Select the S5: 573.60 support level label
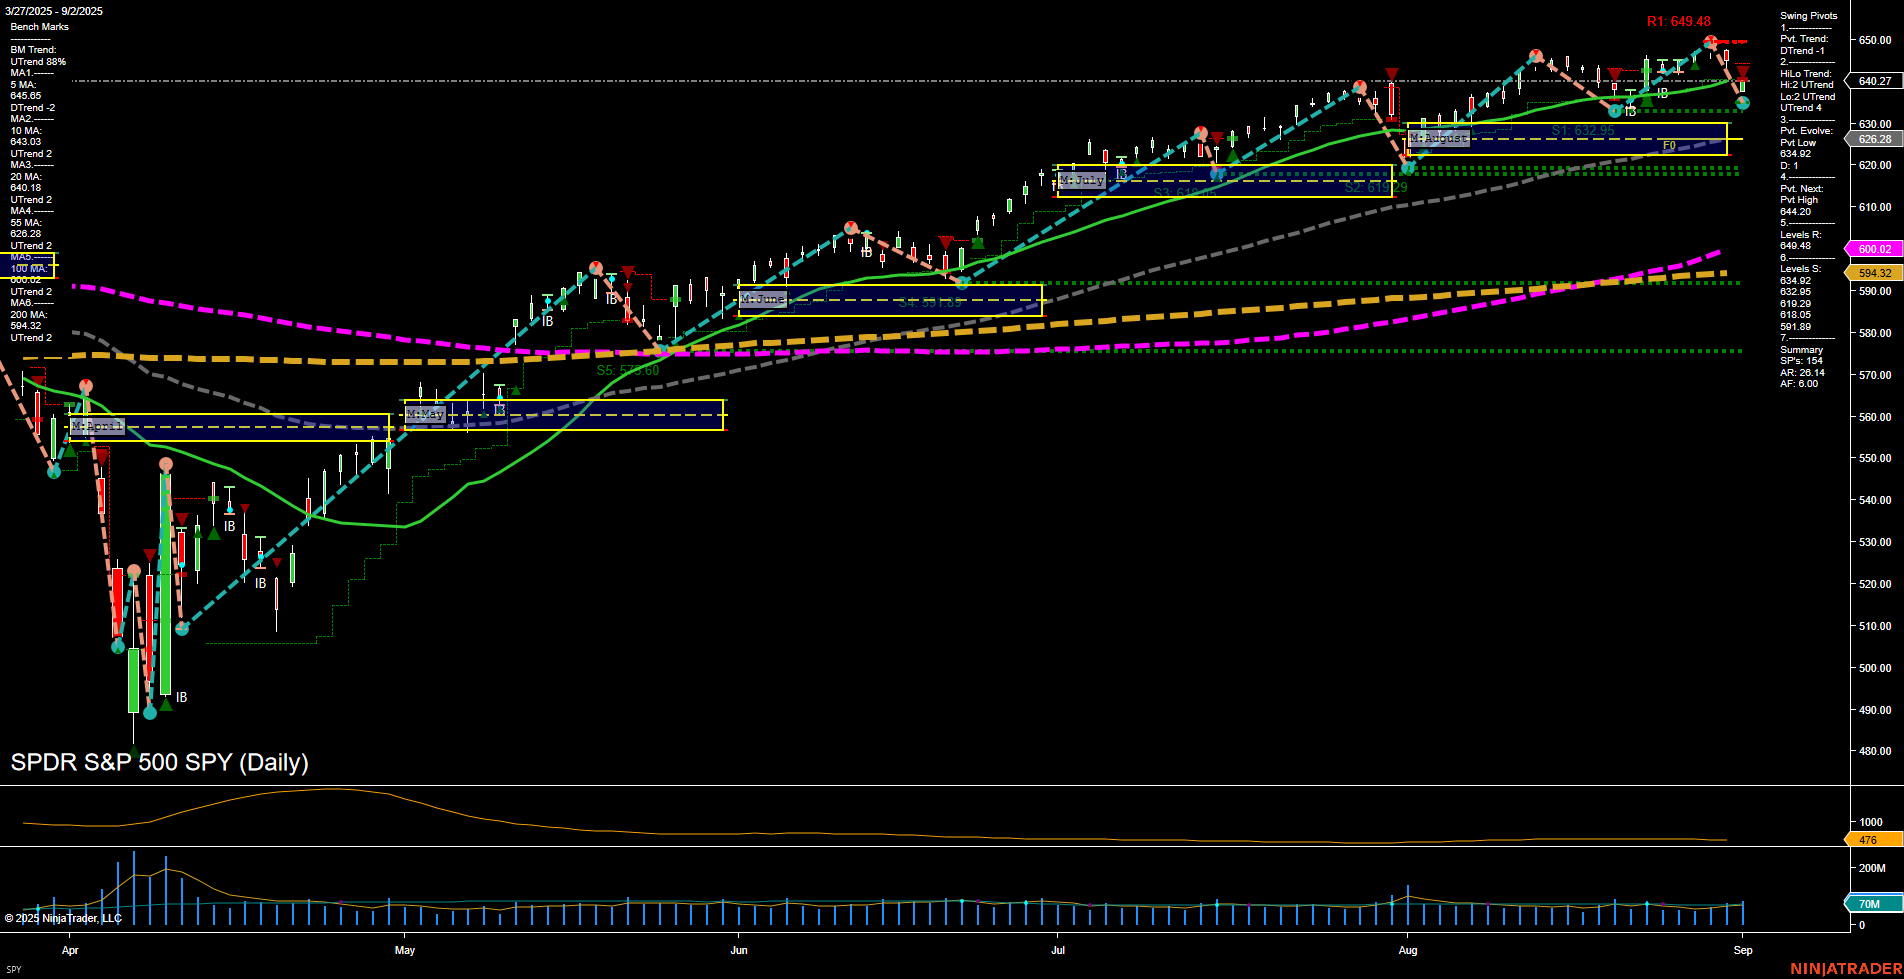 [628, 370]
